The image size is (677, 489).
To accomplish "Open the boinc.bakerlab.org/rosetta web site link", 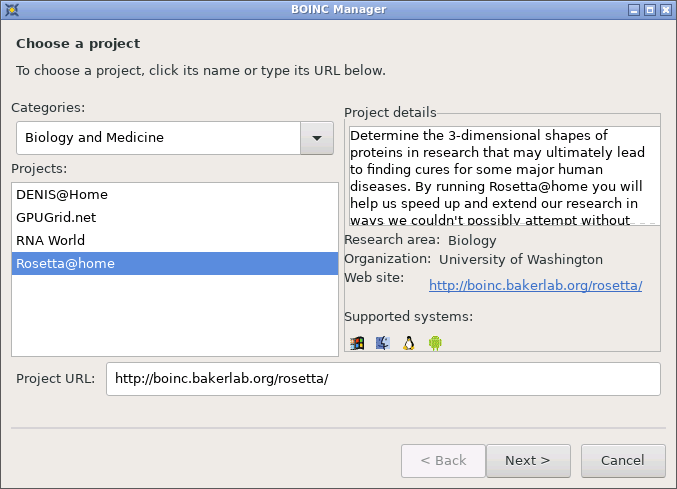I will (535, 285).
